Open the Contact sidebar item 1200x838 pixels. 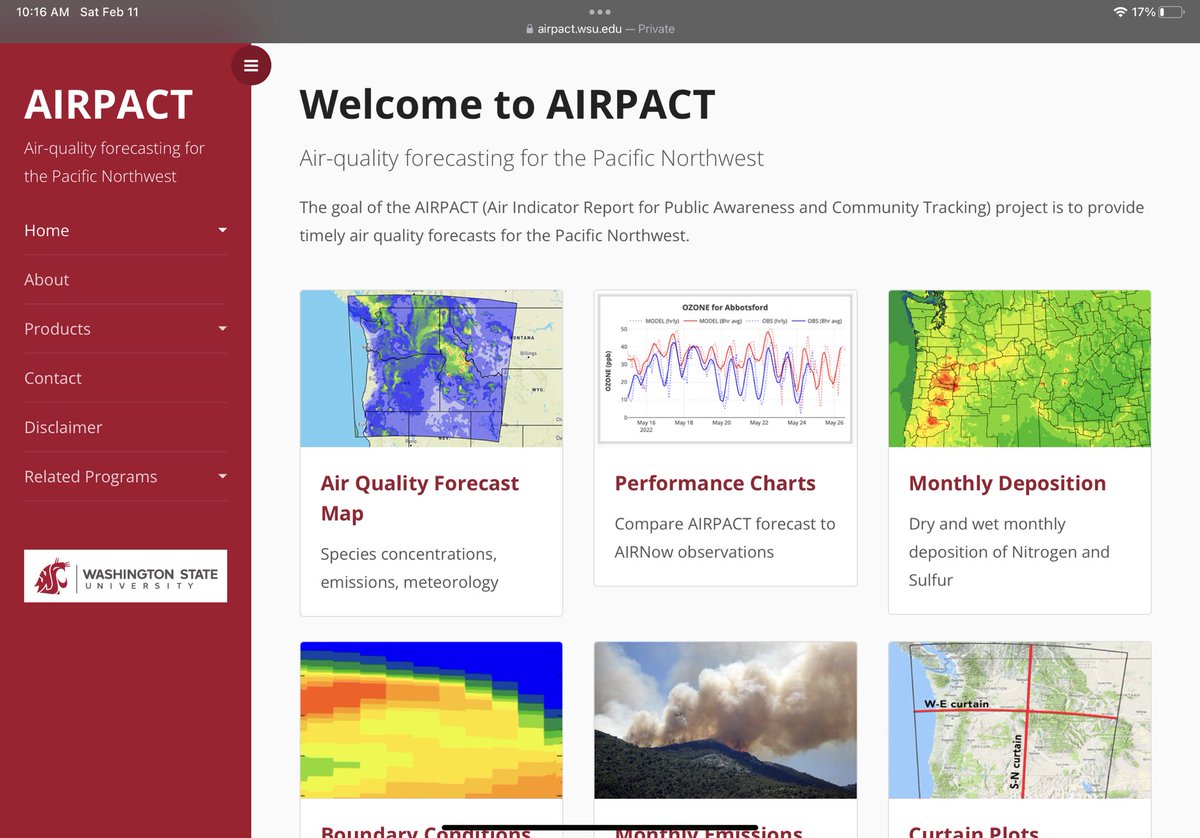click(x=53, y=378)
